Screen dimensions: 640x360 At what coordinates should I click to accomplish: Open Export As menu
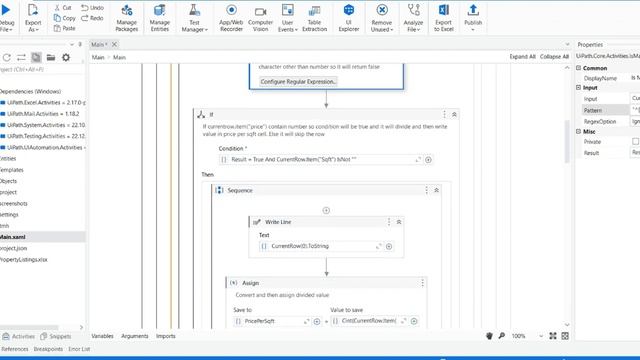33,18
